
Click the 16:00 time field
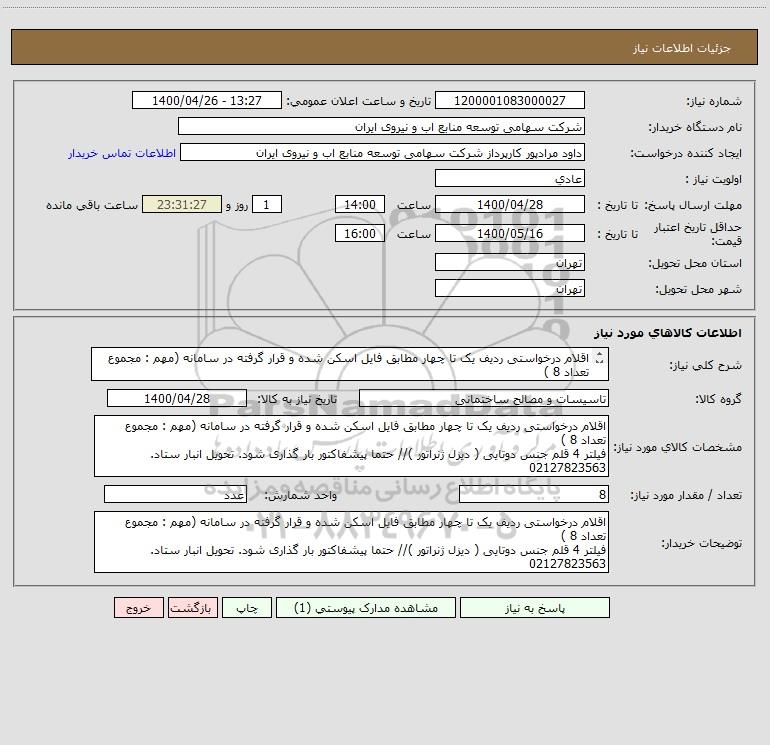(x=359, y=233)
